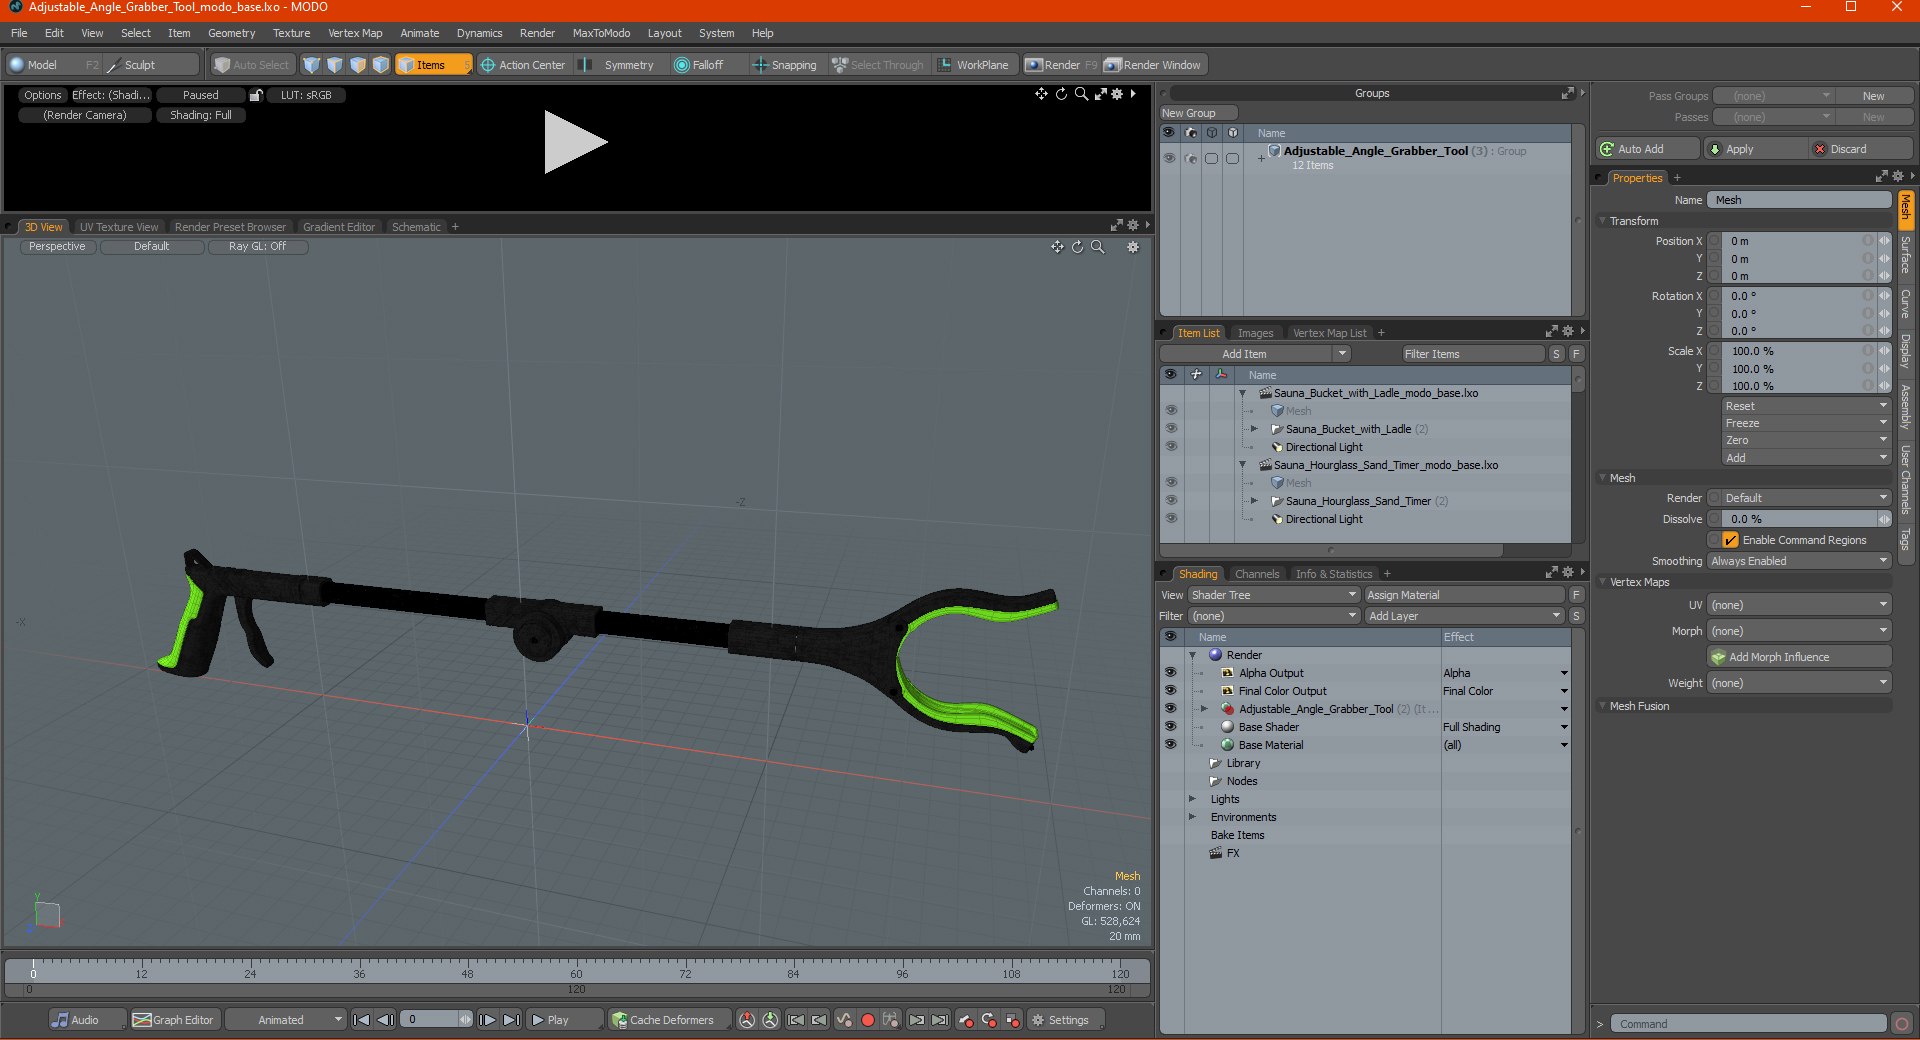
Task: Activate the WorkPlane tool
Action: [x=974, y=65]
